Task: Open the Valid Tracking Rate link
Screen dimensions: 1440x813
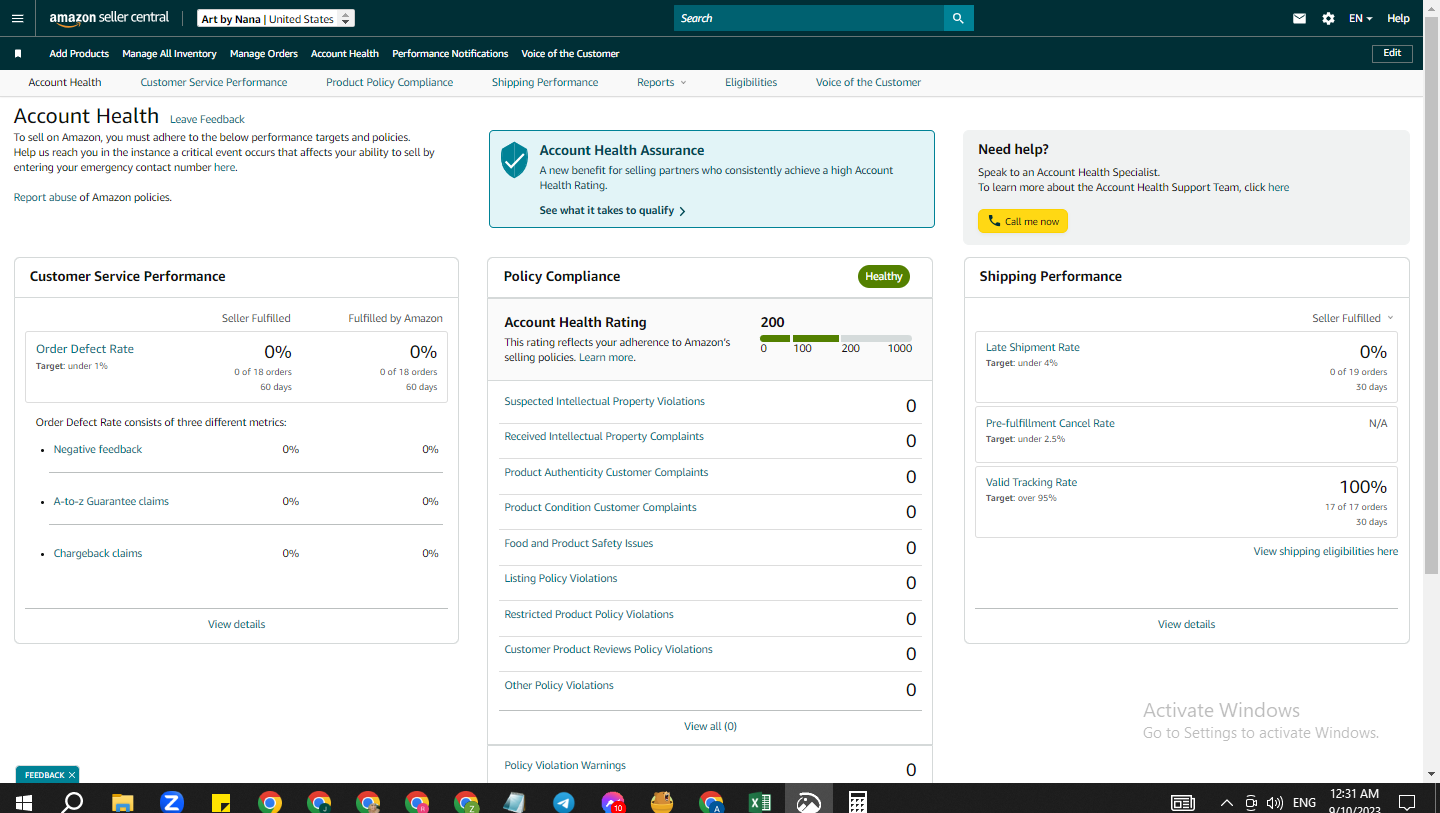Action: point(1031,483)
